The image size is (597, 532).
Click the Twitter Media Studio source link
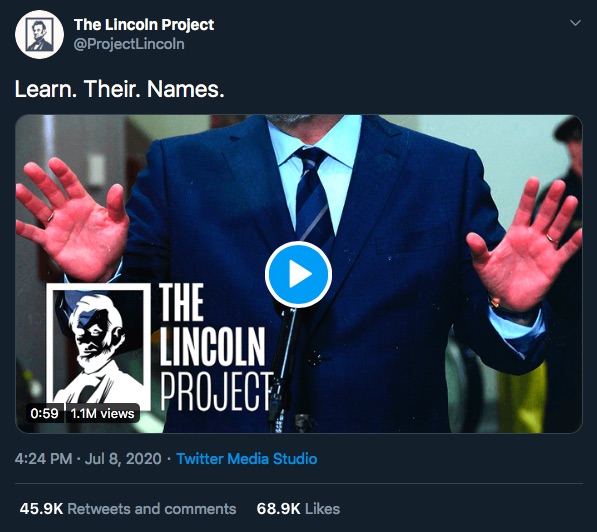point(246,459)
